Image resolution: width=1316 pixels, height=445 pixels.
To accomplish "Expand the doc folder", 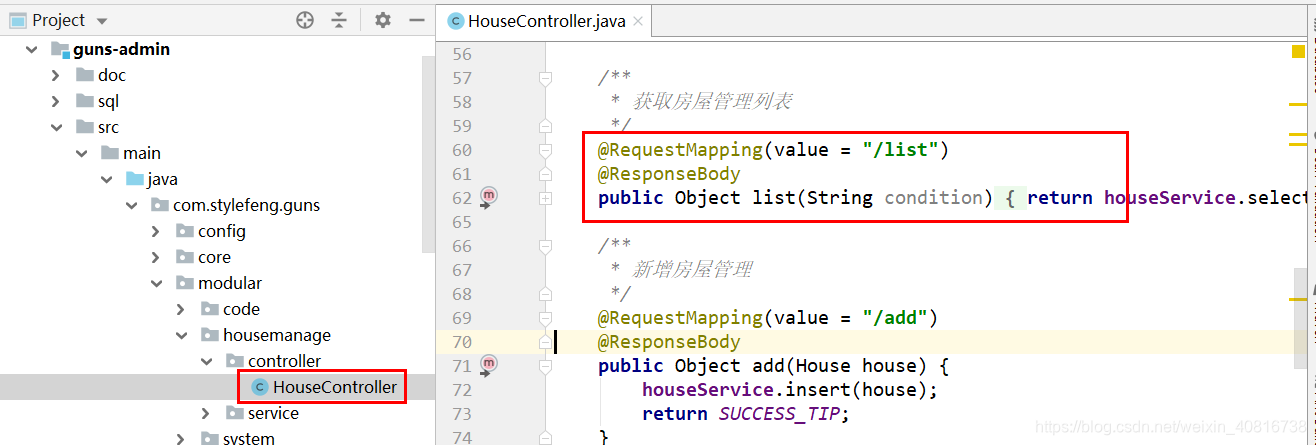I will pos(57,75).
